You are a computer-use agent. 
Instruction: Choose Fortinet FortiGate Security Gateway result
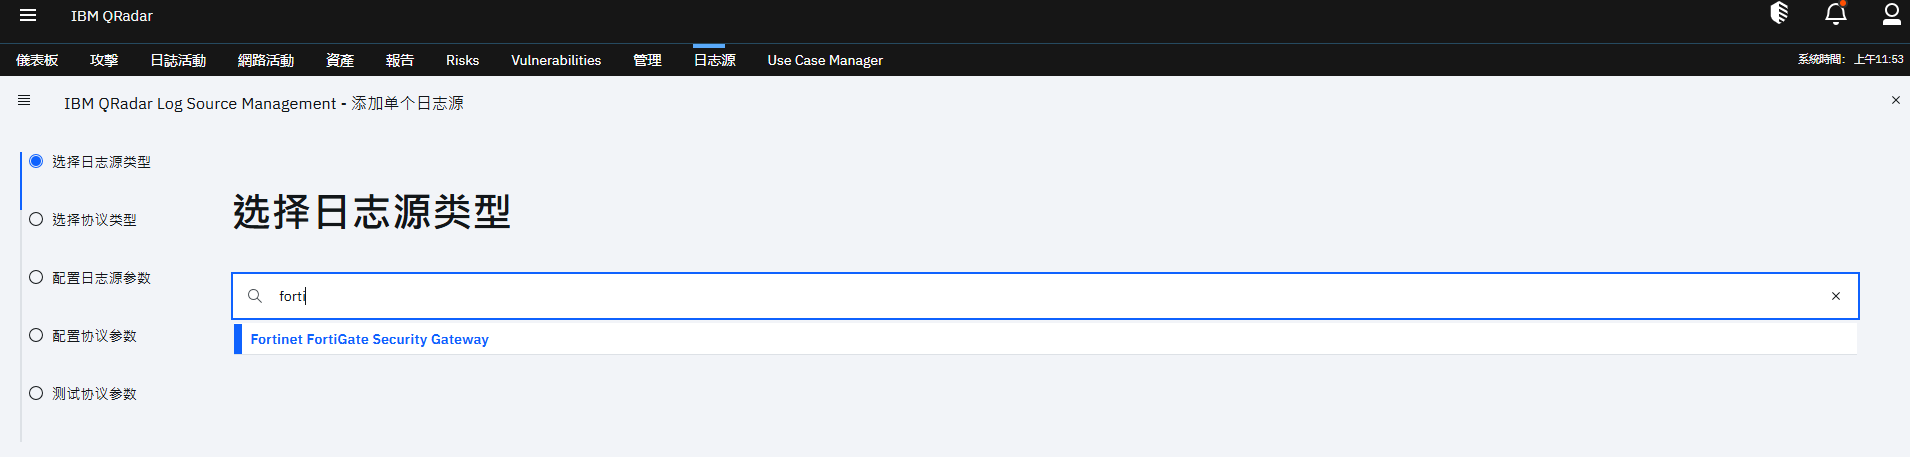[1046, 339]
